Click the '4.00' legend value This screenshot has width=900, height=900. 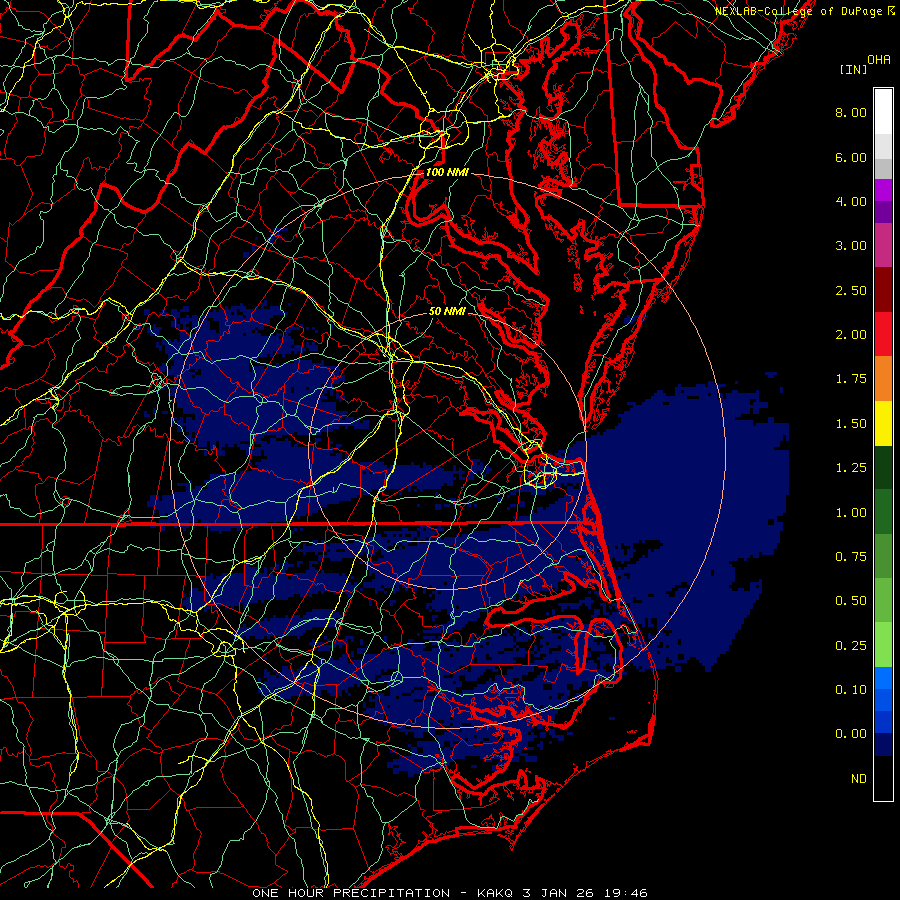click(x=851, y=201)
